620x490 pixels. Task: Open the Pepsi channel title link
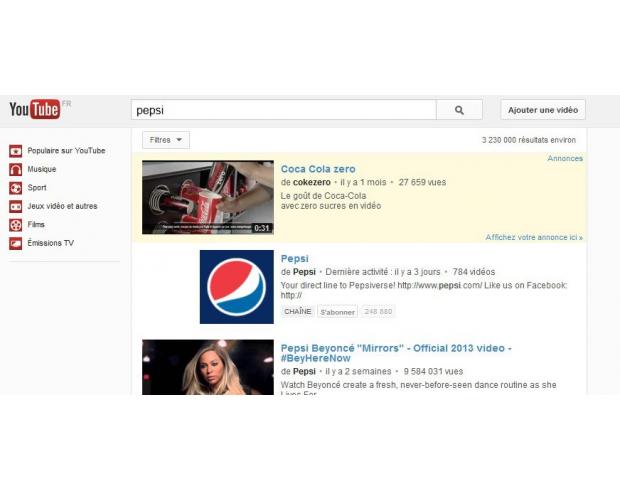click(x=295, y=259)
